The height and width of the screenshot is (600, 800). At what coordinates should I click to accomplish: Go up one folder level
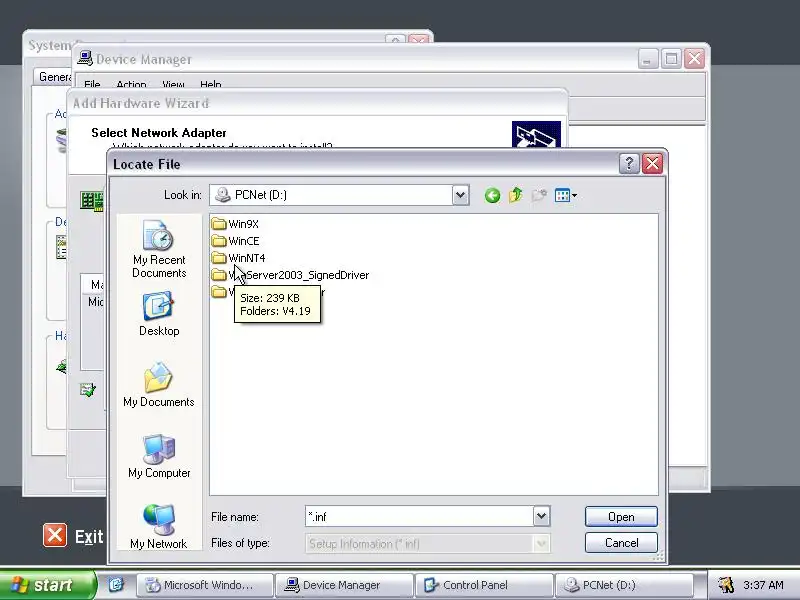[516, 195]
